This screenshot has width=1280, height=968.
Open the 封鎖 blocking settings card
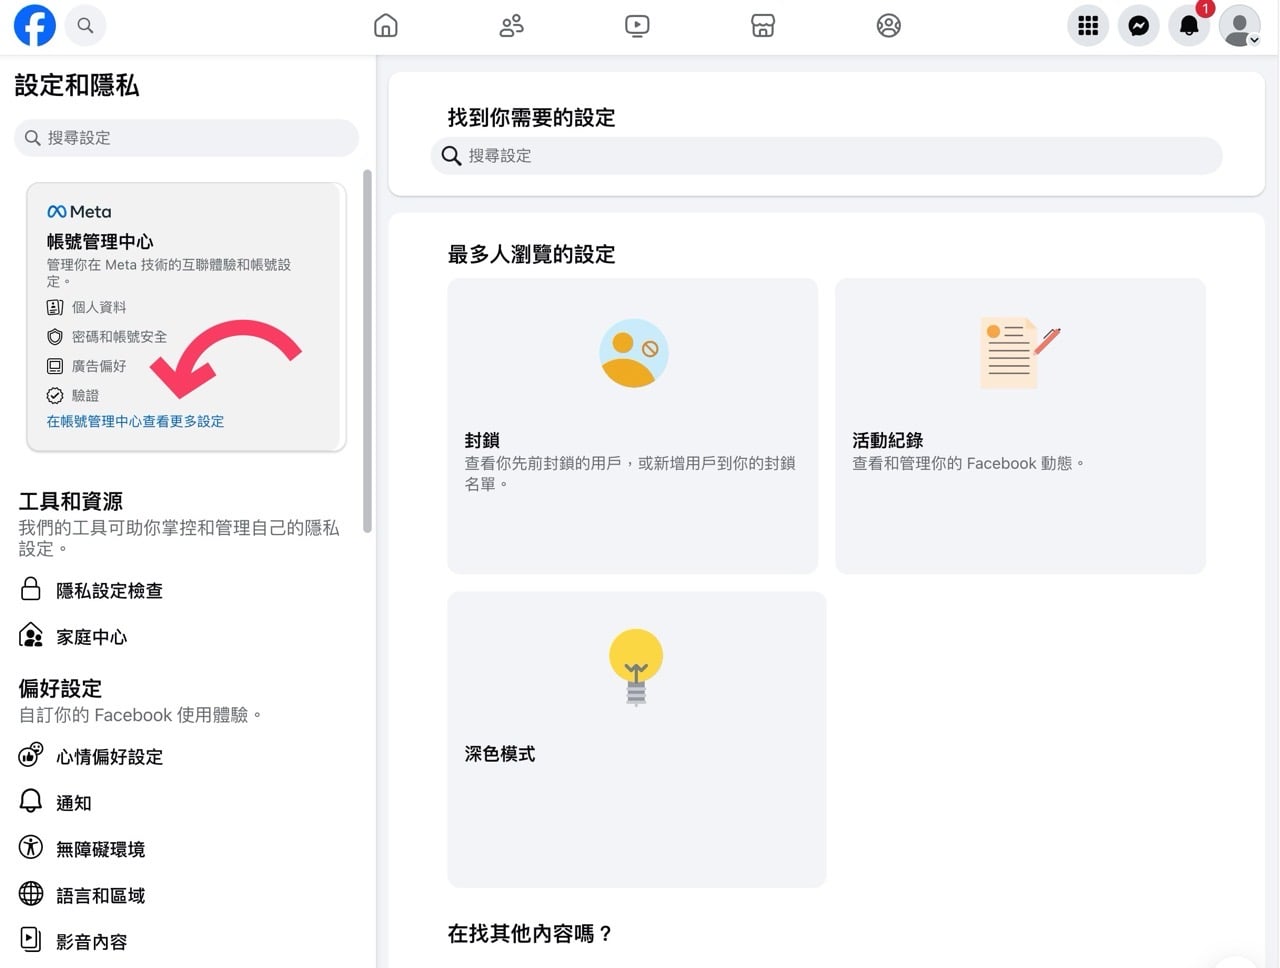pyautogui.click(x=632, y=425)
